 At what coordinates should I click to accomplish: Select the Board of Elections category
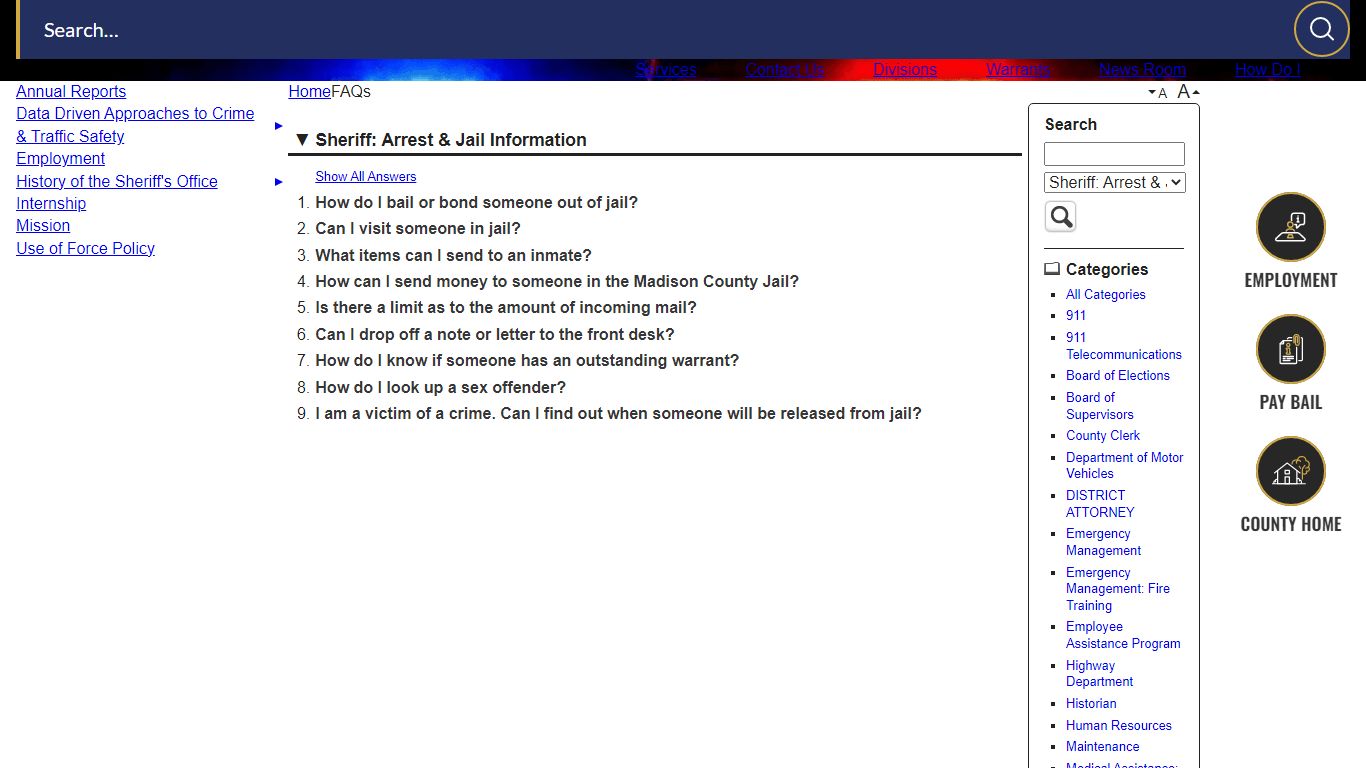(x=1117, y=376)
